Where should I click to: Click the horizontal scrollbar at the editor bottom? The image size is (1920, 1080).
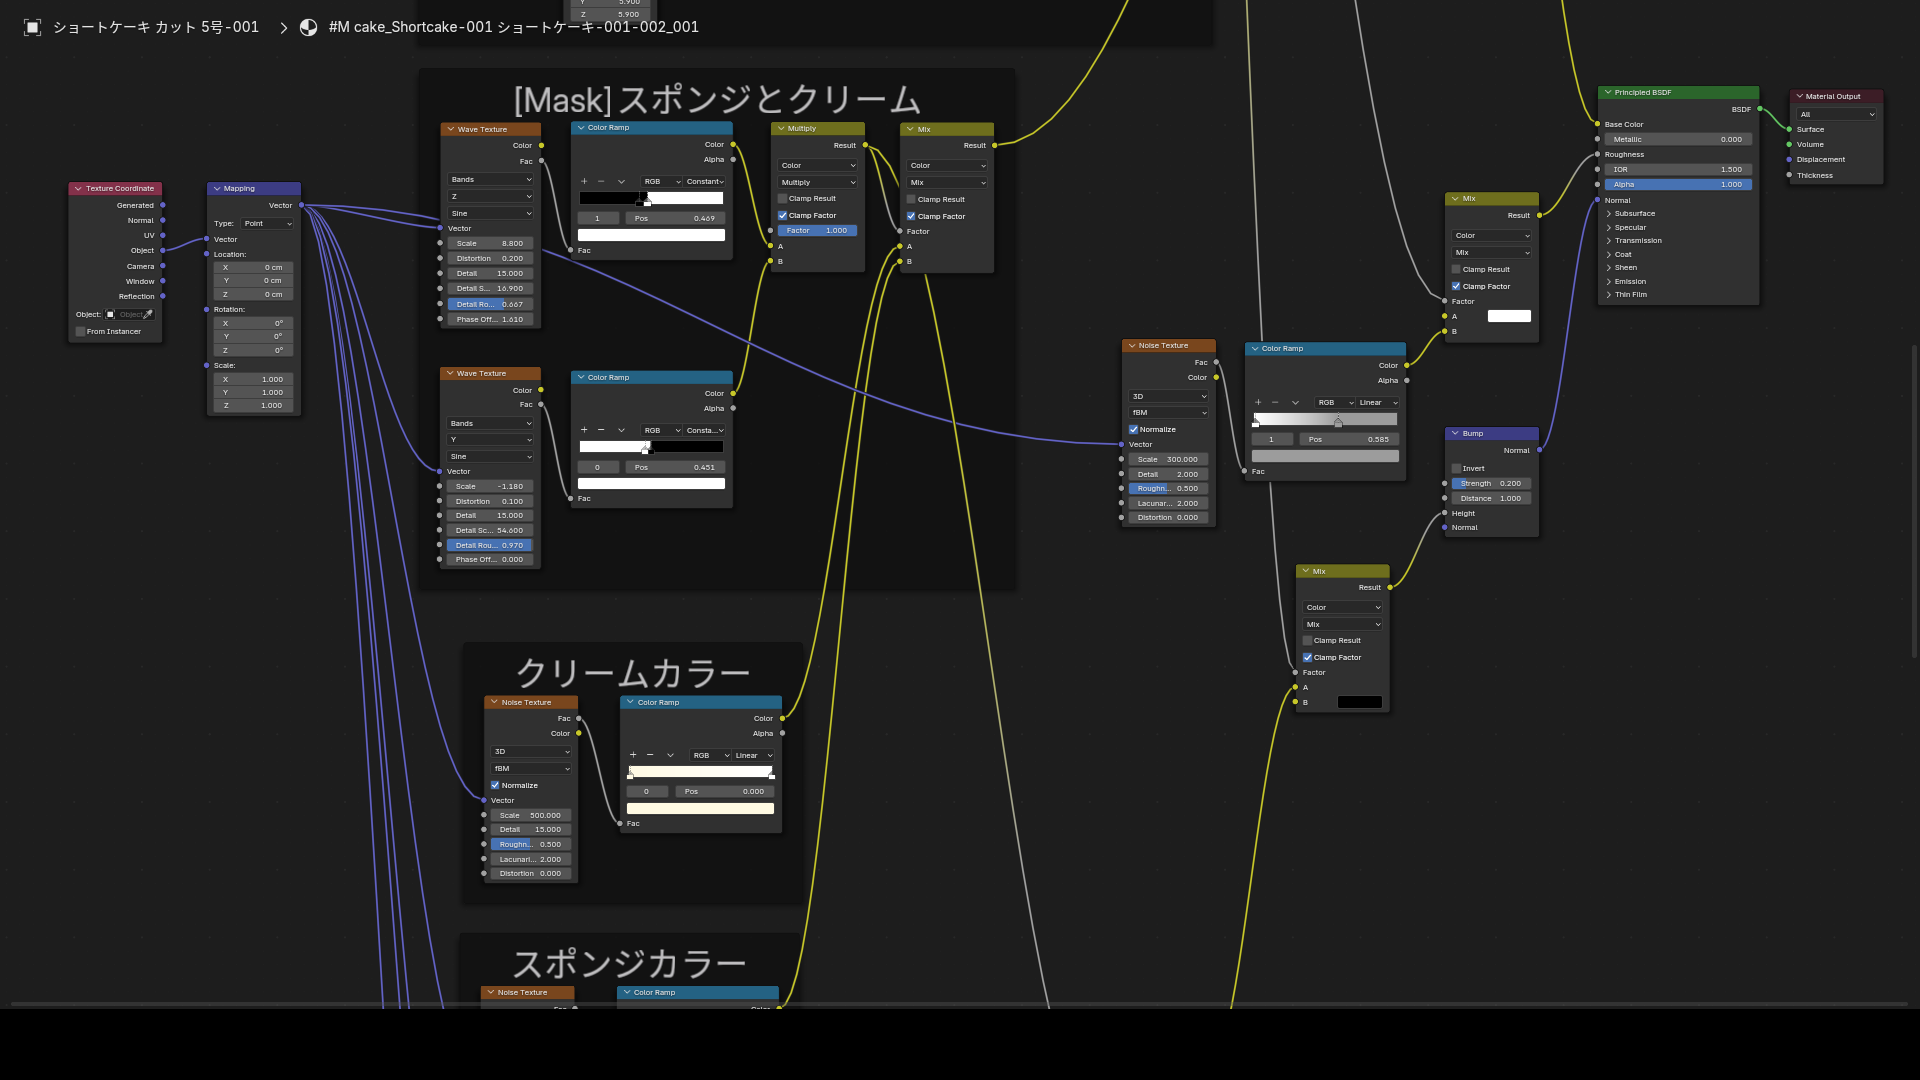click(960, 1004)
